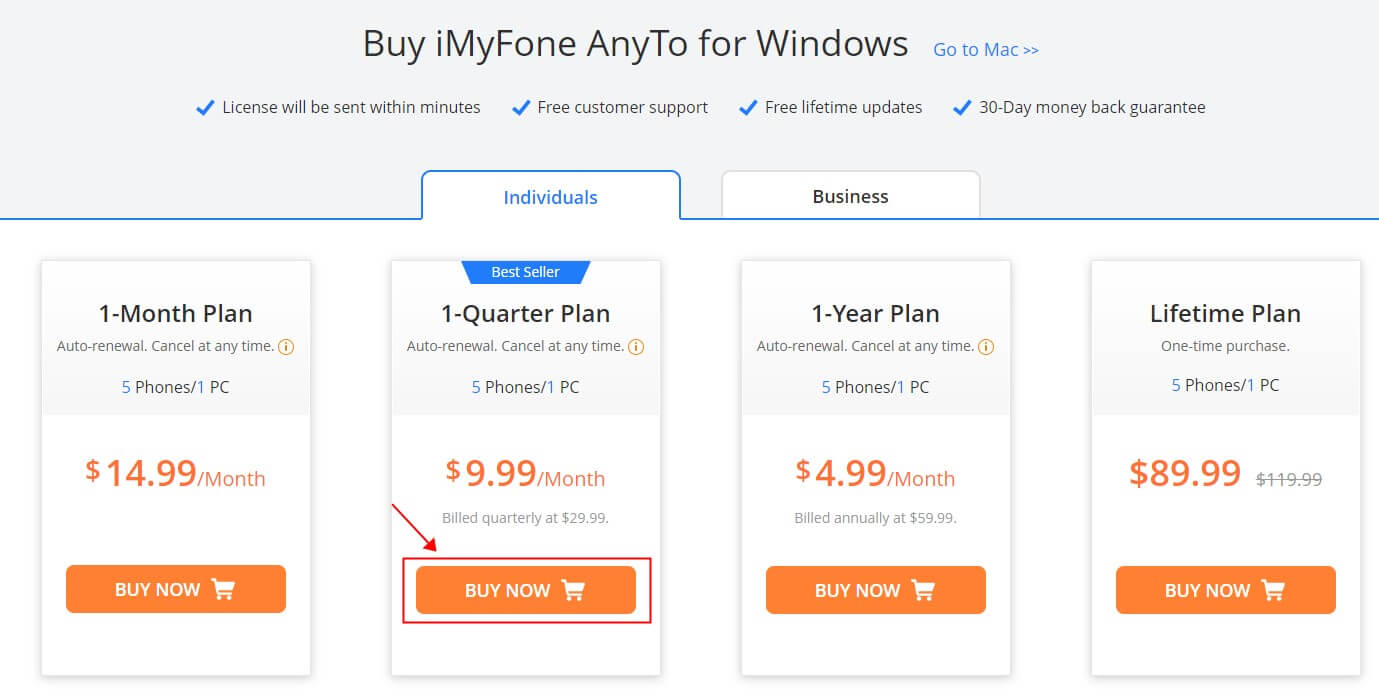1379x698 pixels.
Task: Click cart icon in 1-Year BUY NOW
Action: (x=923, y=590)
